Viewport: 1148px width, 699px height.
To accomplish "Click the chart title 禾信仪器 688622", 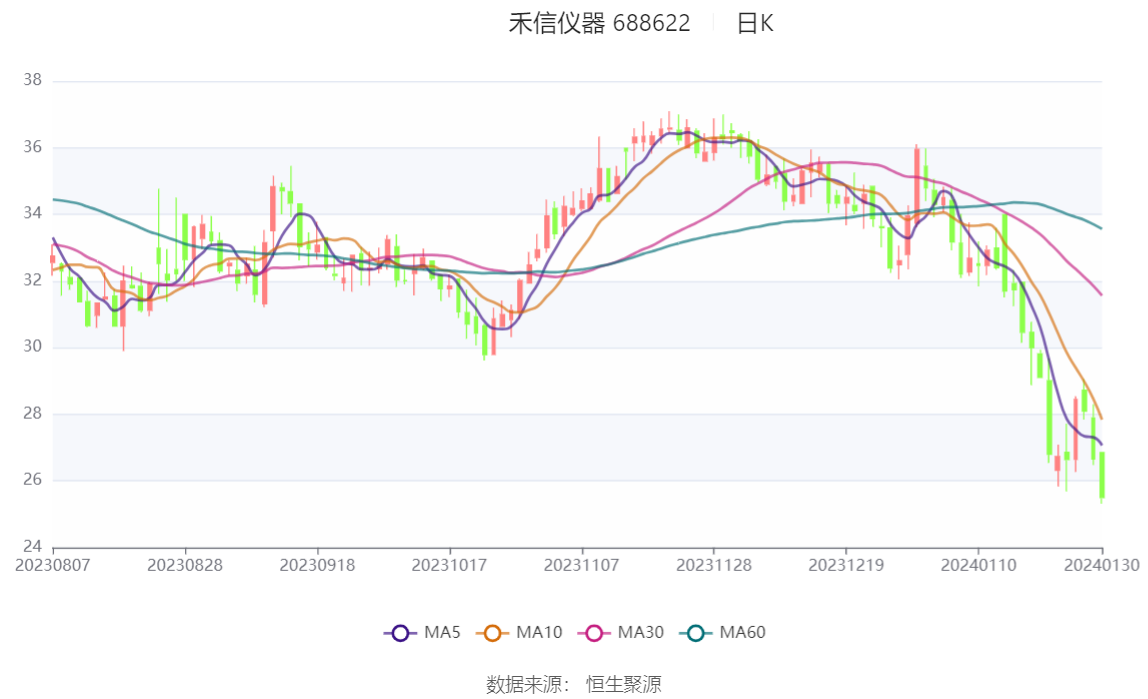I will [599, 24].
